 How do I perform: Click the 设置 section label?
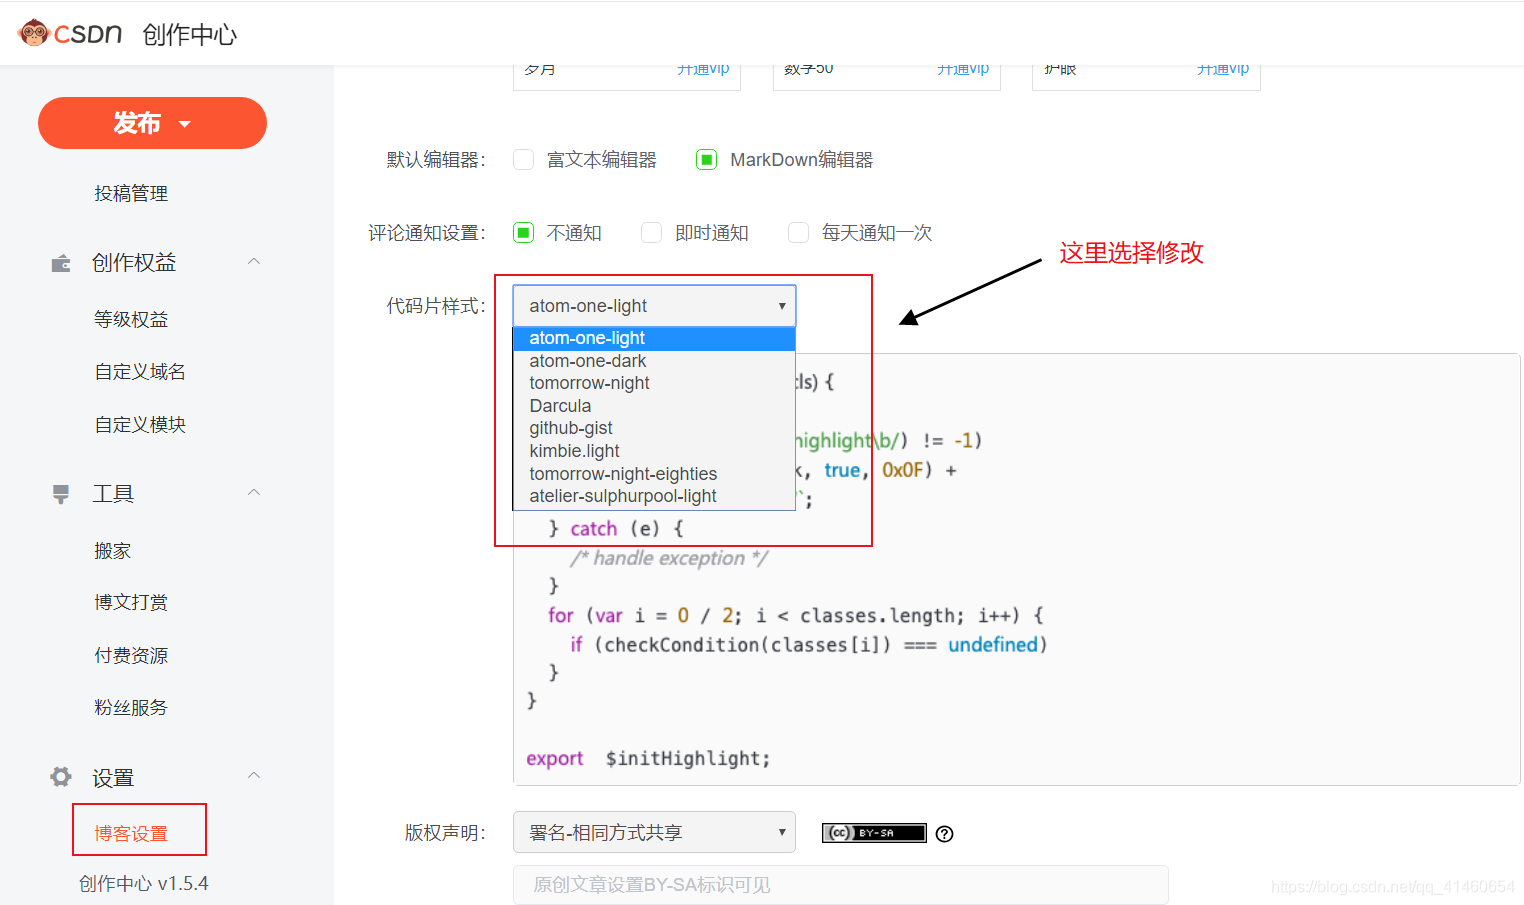pyautogui.click(x=113, y=778)
